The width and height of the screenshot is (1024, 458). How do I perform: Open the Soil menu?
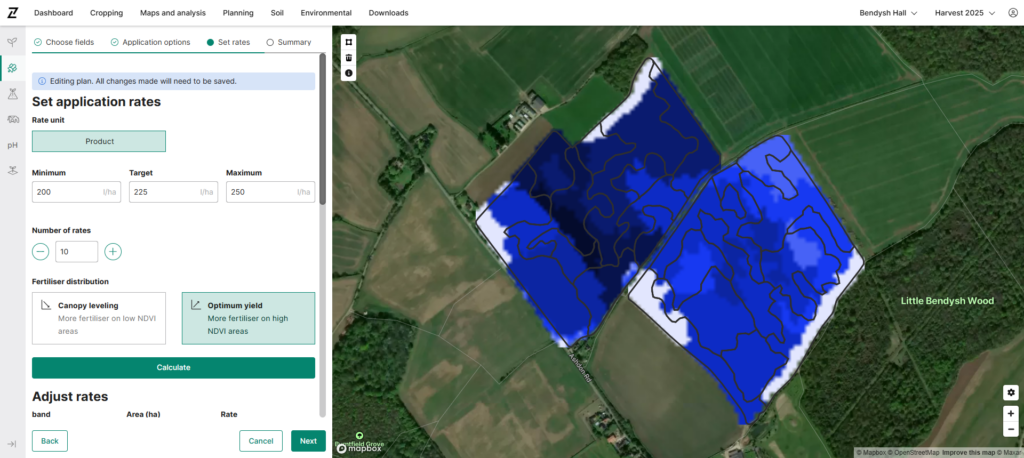(x=277, y=13)
